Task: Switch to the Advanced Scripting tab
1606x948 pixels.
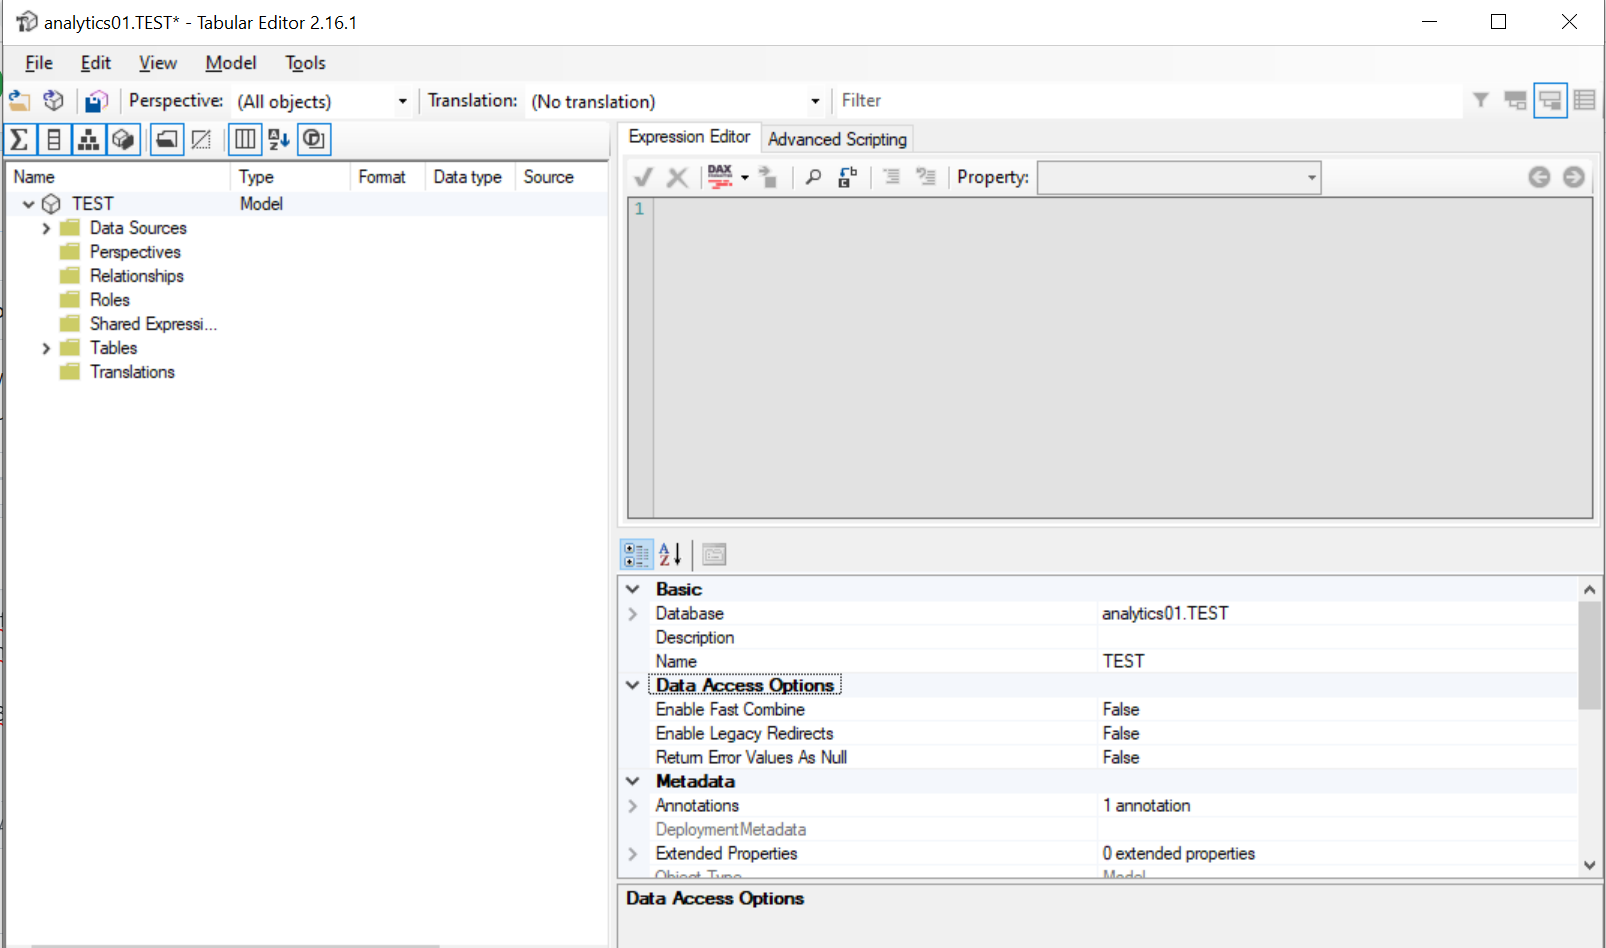Action: pyautogui.click(x=838, y=138)
